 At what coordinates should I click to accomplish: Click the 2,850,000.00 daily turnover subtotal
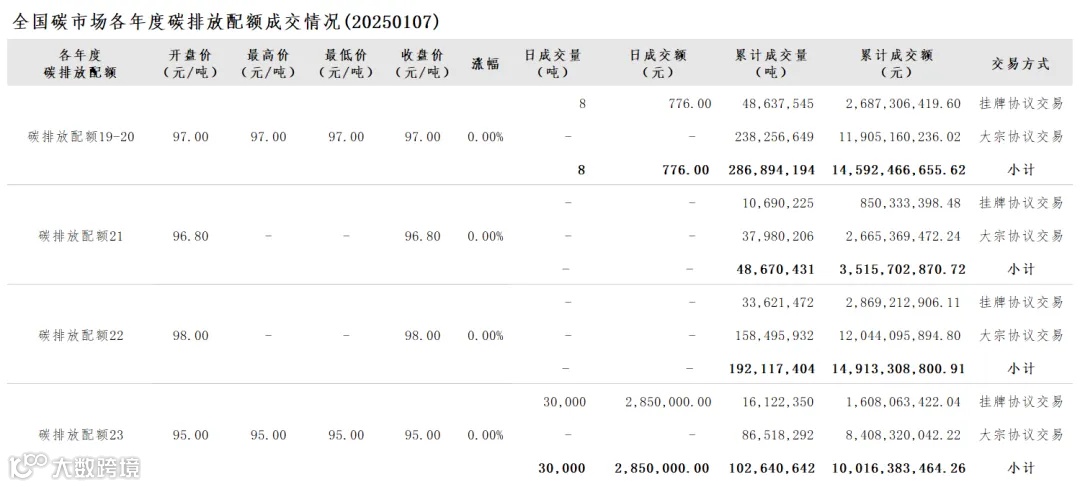[661, 468]
